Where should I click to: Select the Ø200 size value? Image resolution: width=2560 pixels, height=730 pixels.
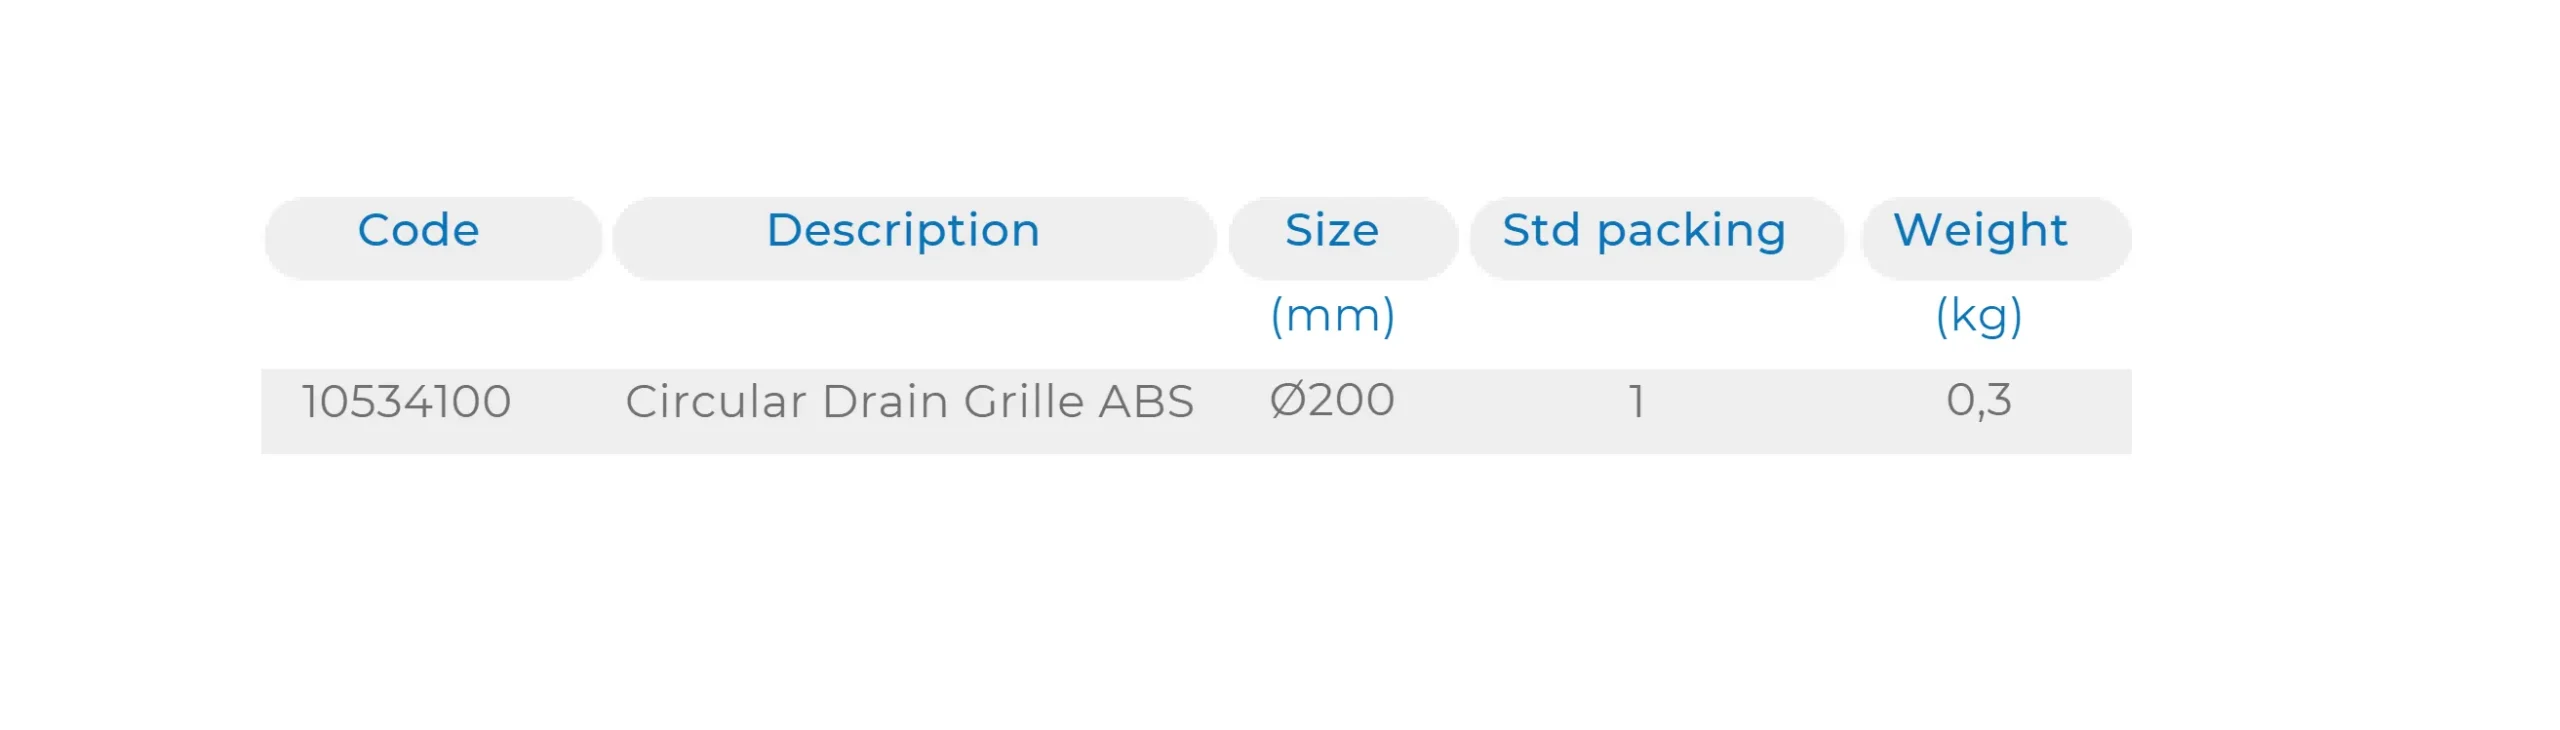click(x=1331, y=401)
